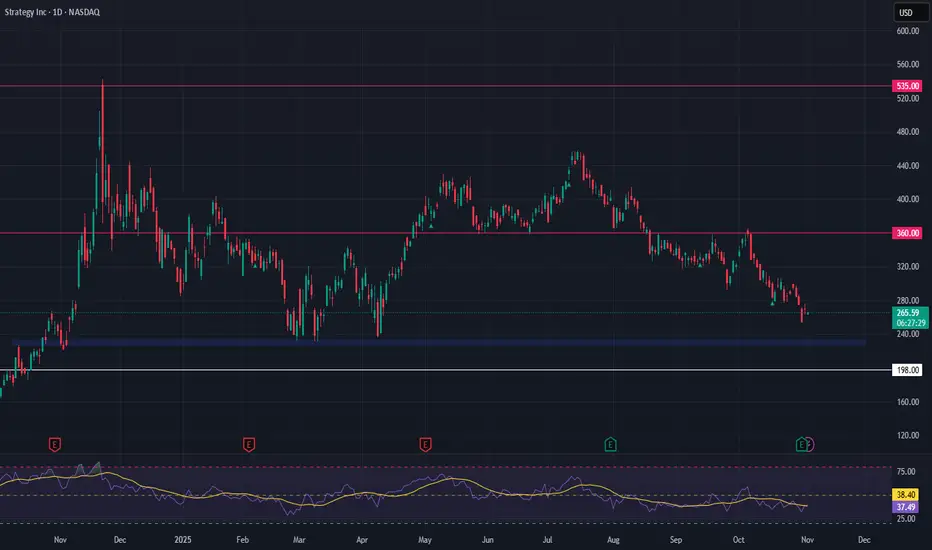Select the white horizontal line at 198.00
The width and height of the screenshot is (932, 550).
point(446,370)
